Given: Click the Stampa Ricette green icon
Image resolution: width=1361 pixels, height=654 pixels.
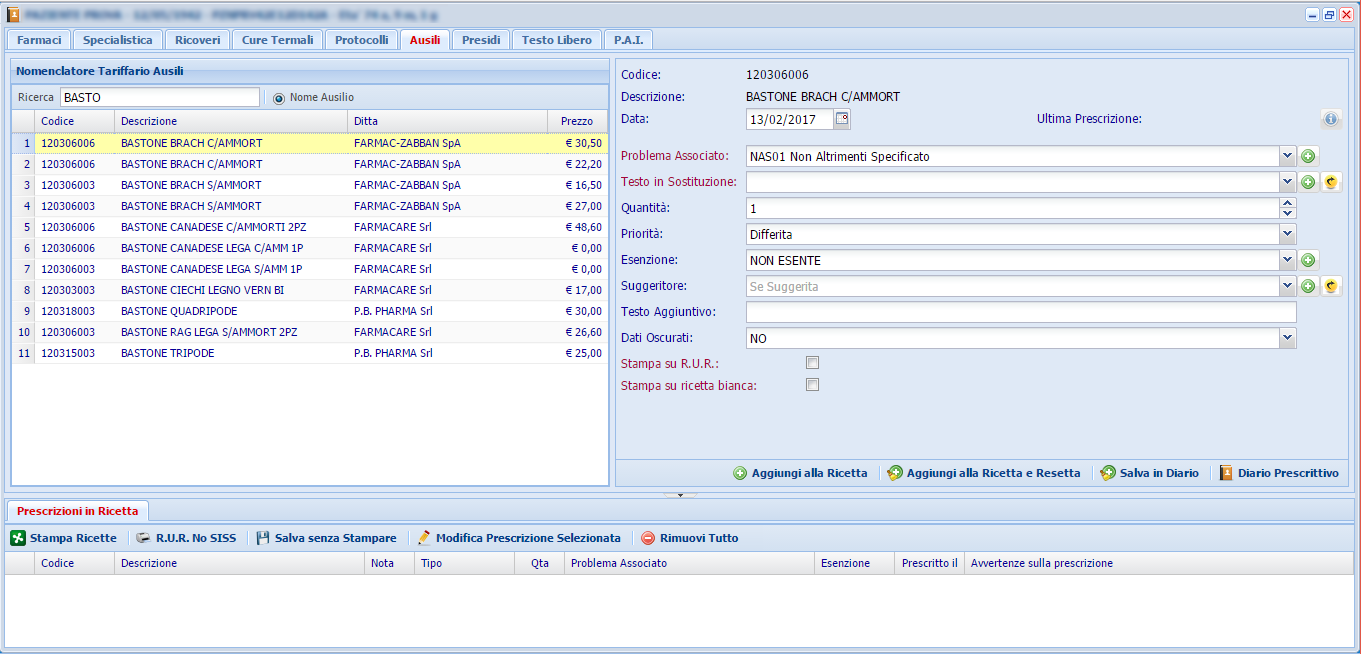Looking at the screenshot, I should click(x=18, y=538).
